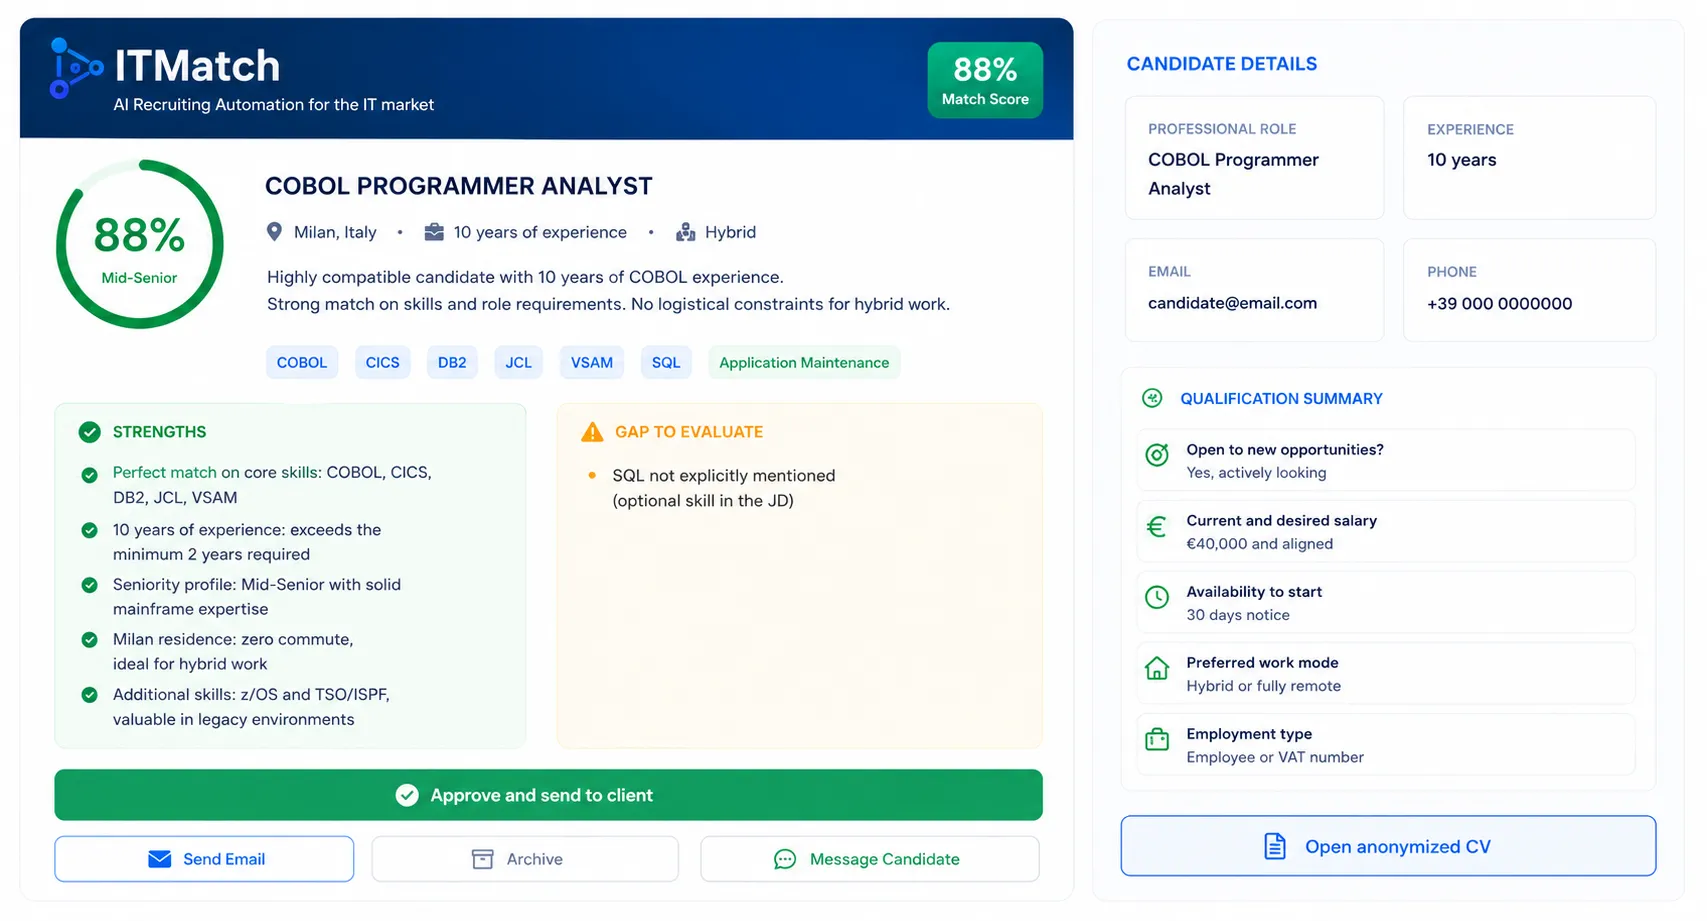Screen dimensions: 1707x921
Task: Select the Application Maintenance tag
Action: [x=804, y=362]
